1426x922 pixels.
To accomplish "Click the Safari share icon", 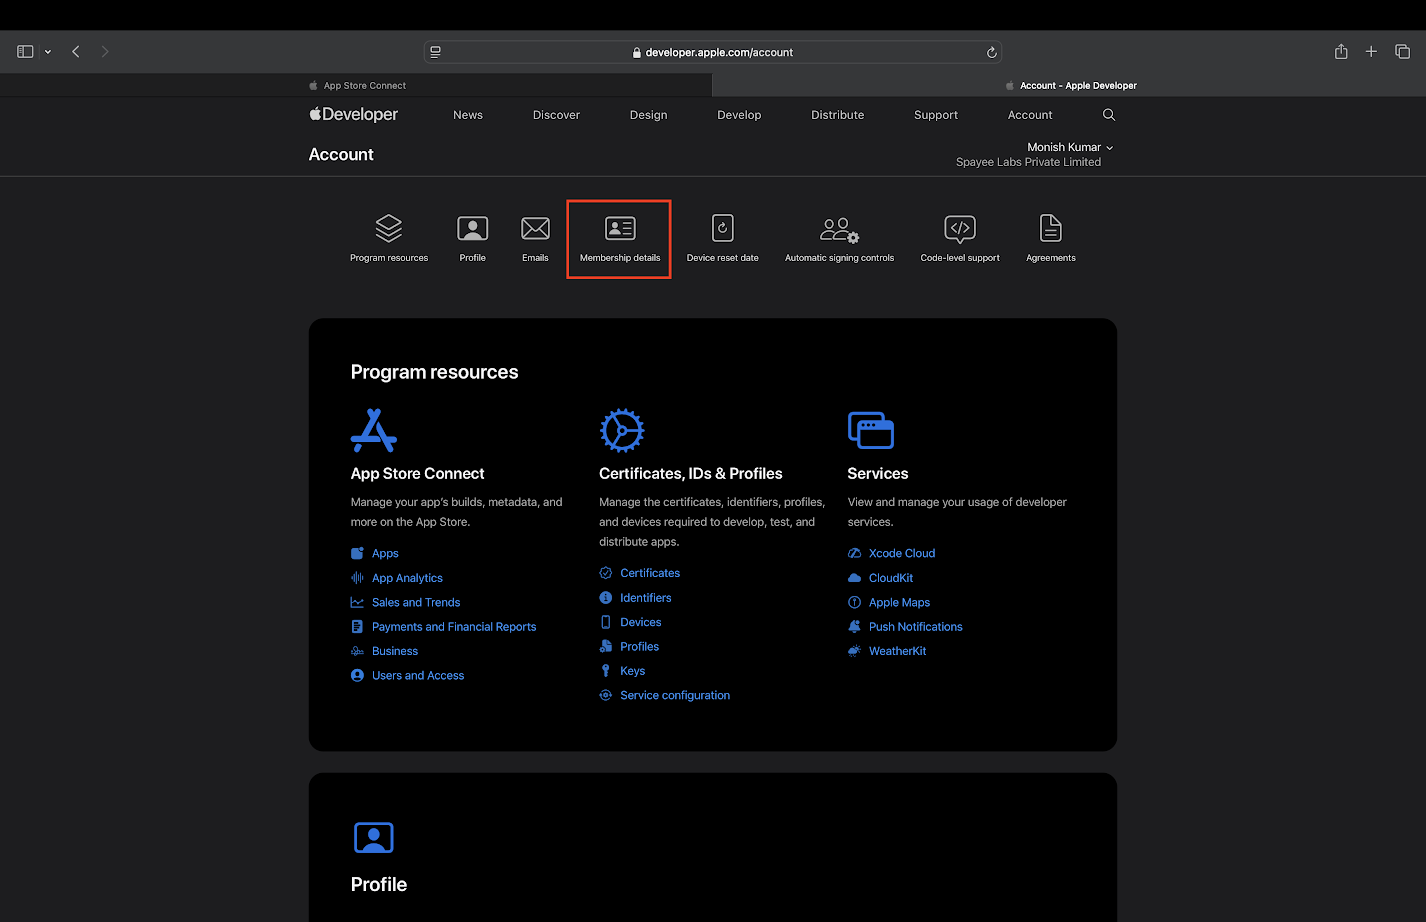I will pyautogui.click(x=1341, y=52).
